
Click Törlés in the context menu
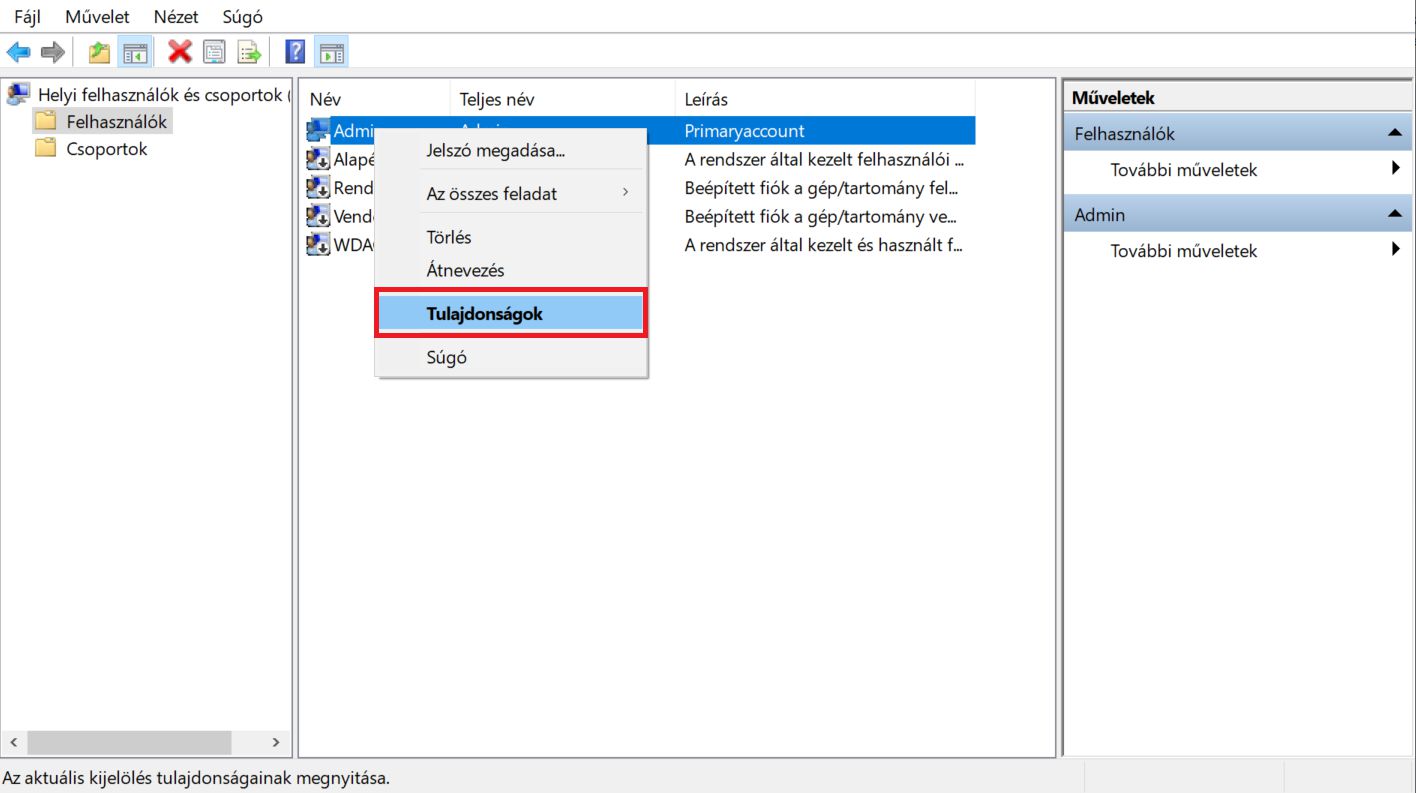pos(449,237)
